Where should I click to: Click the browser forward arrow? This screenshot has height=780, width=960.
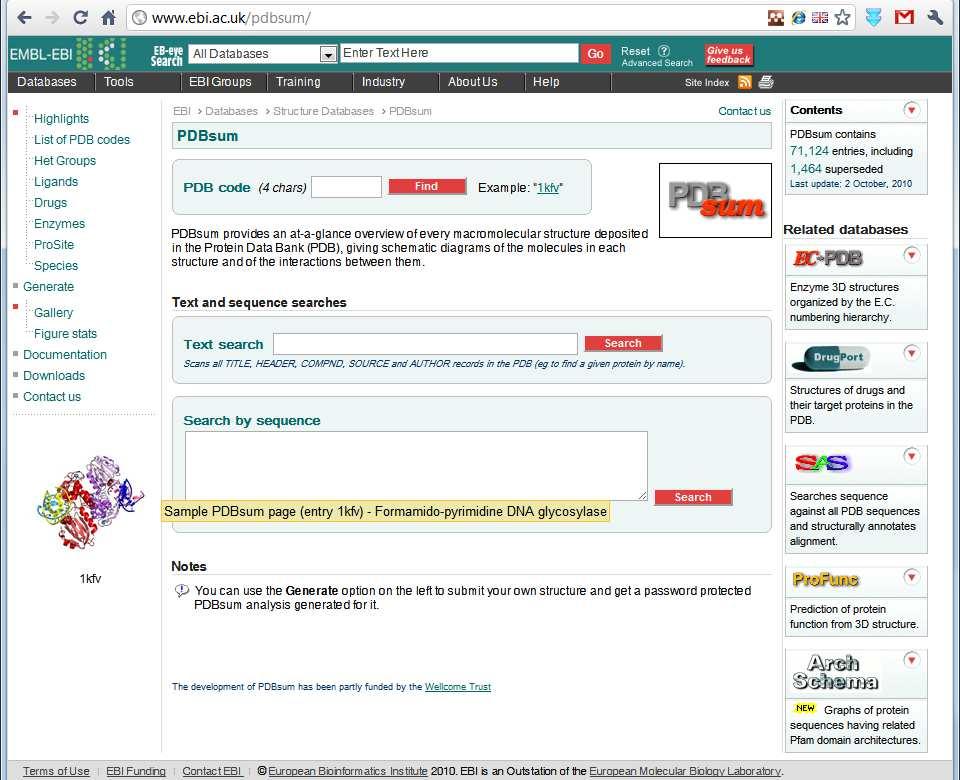point(53,18)
